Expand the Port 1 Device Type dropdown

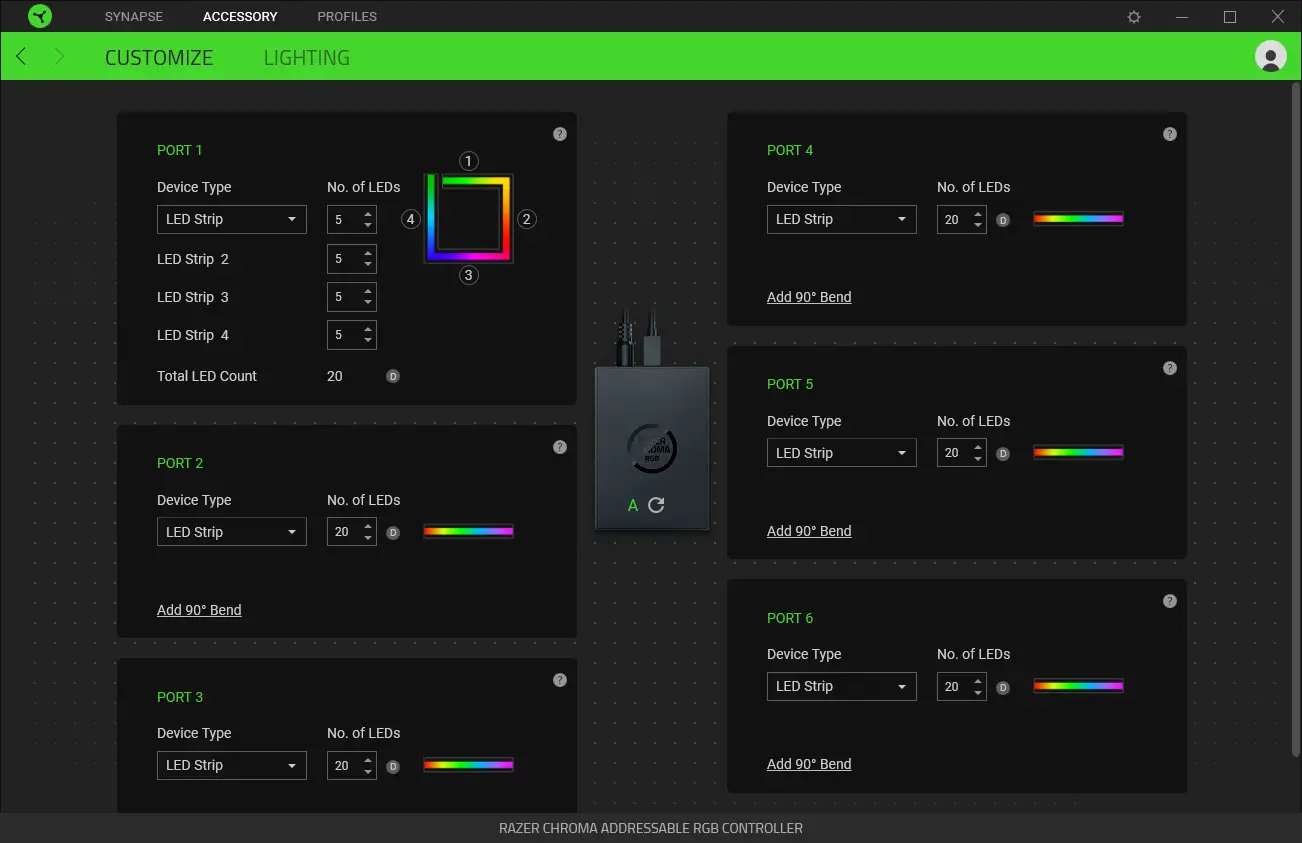click(231, 219)
